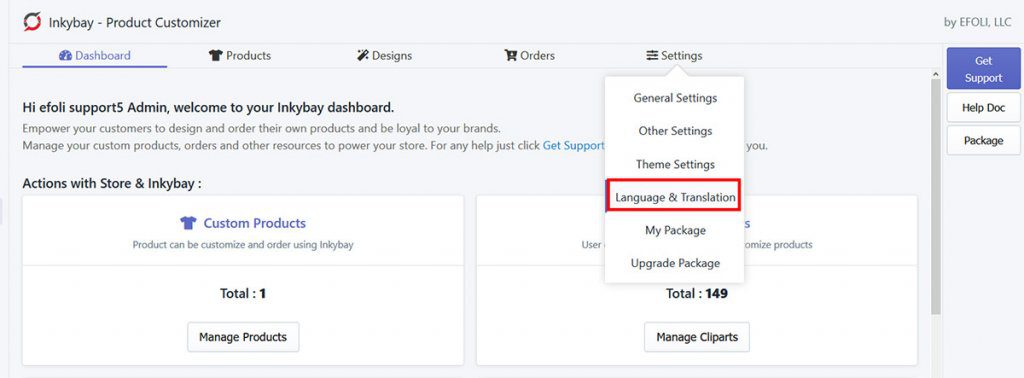The image size is (1024, 378).
Task: Click the Dashboard gauge icon
Action: coord(65,55)
